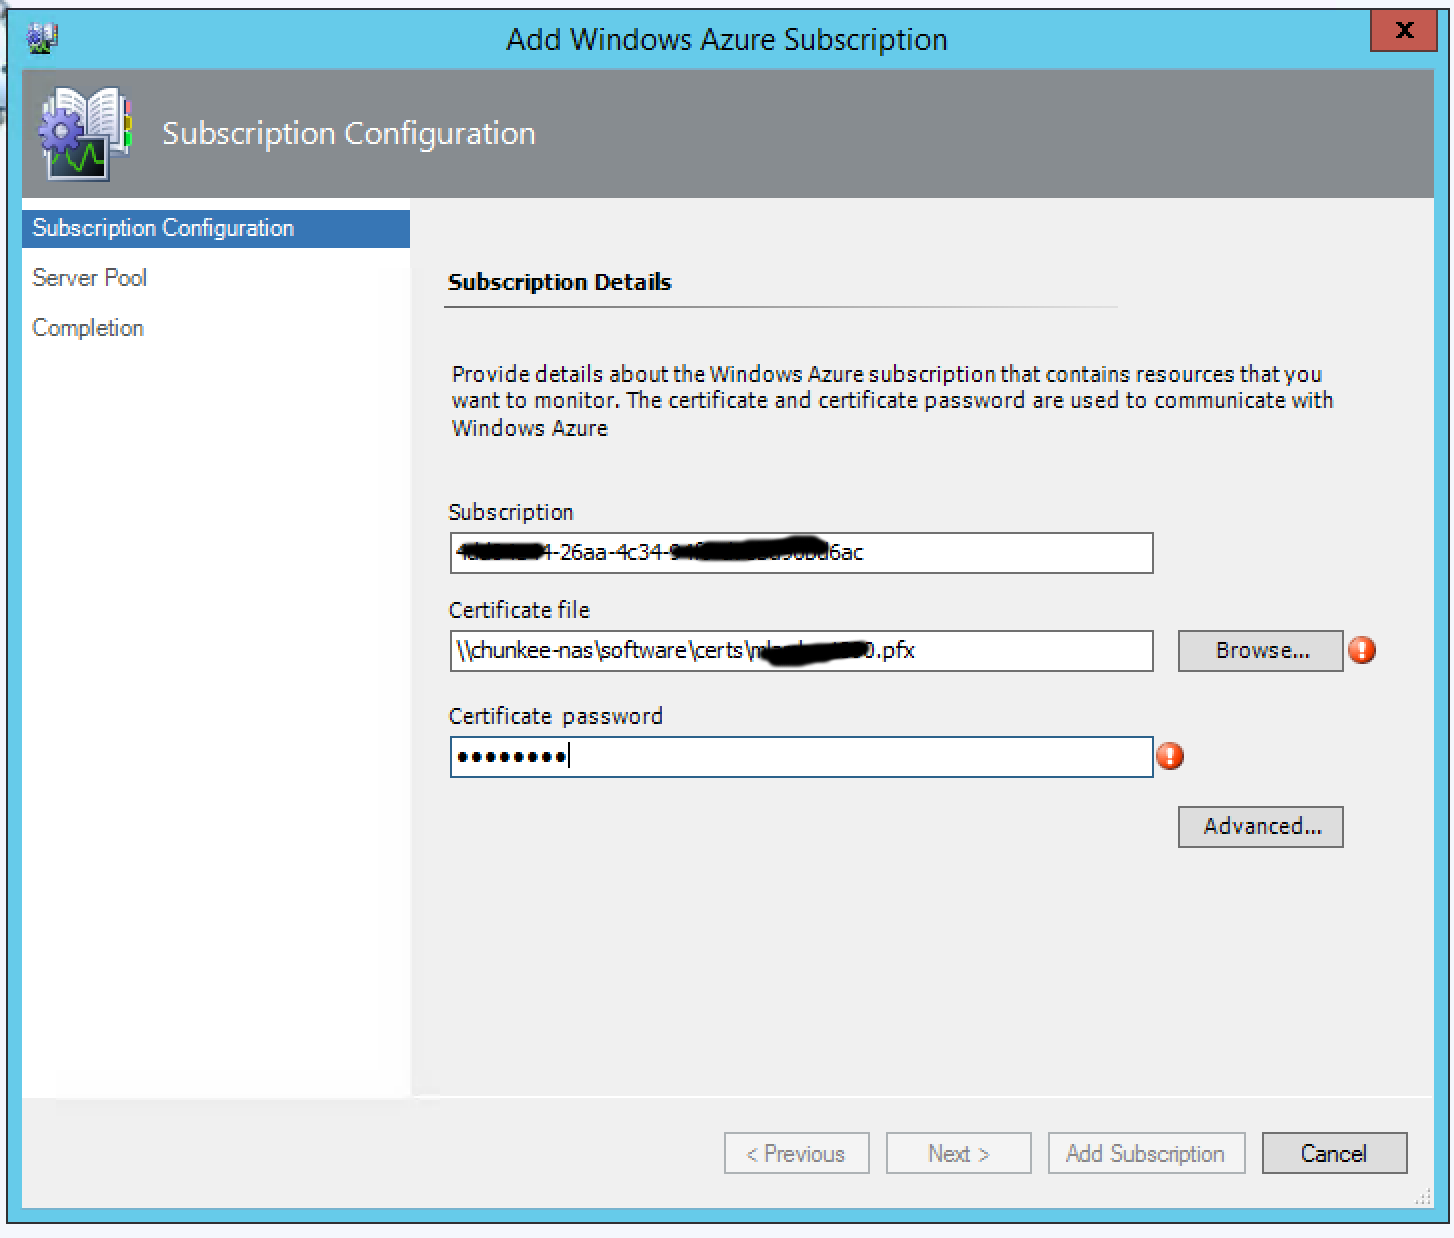The width and height of the screenshot is (1454, 1238).
Task: Click the resize grip at window corner
Action: pos(1422,1197)
